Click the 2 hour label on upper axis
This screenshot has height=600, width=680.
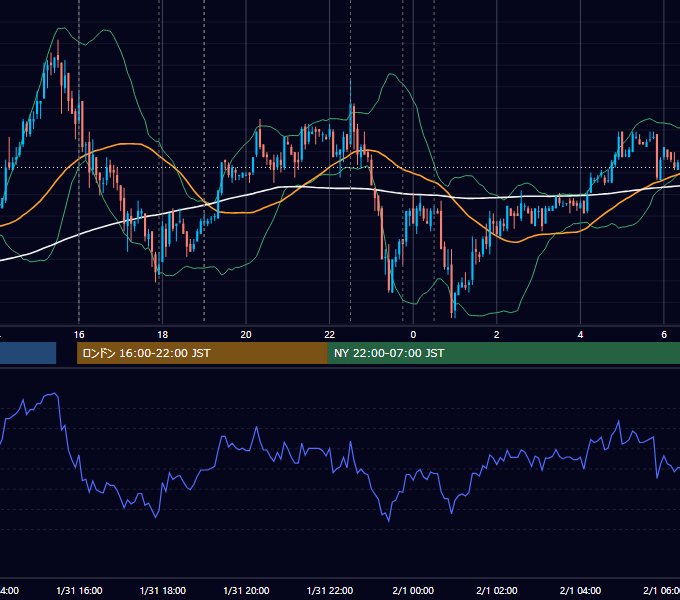497,335
